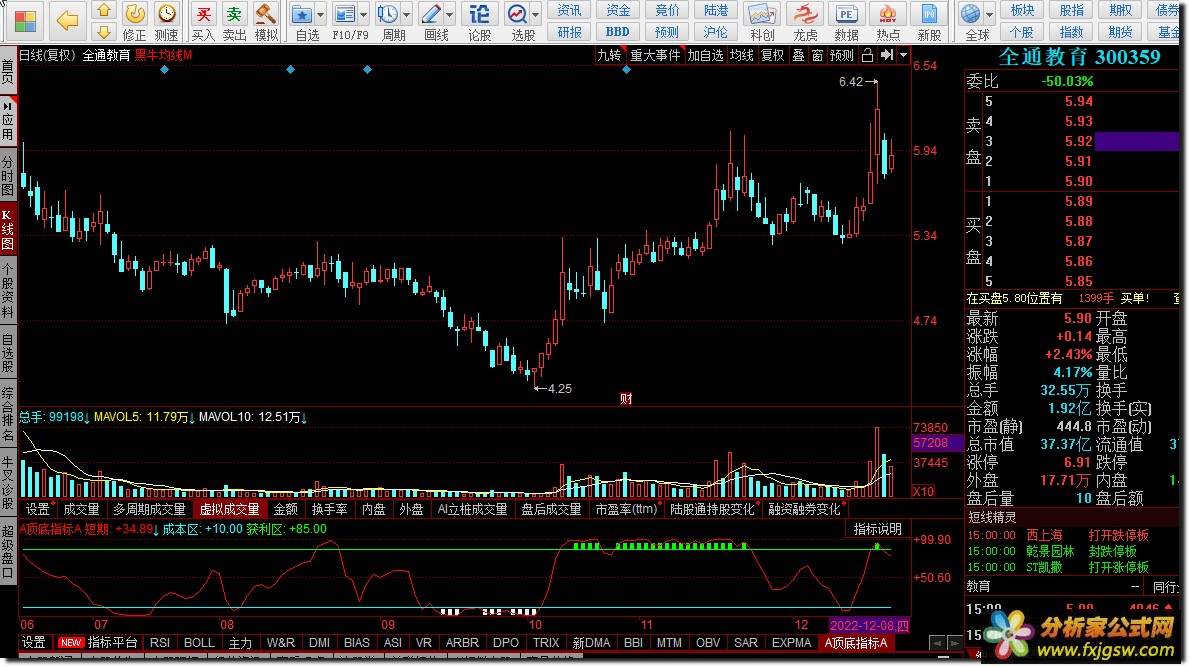
Task: Click 加自选 to add to watchlist
Action: 705,55
